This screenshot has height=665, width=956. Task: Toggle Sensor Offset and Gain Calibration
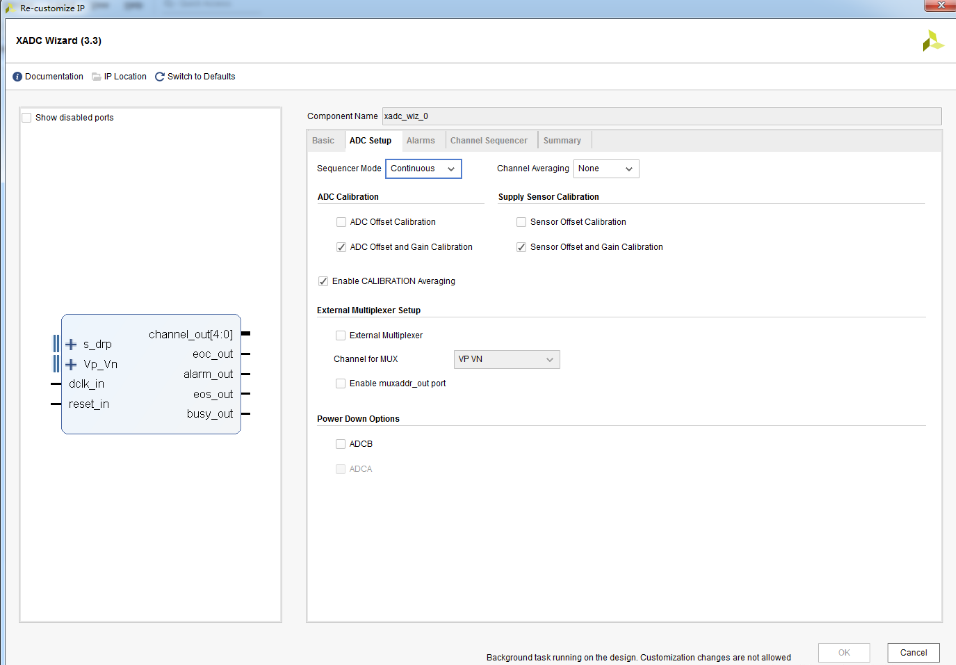click(x=521, y=247)
